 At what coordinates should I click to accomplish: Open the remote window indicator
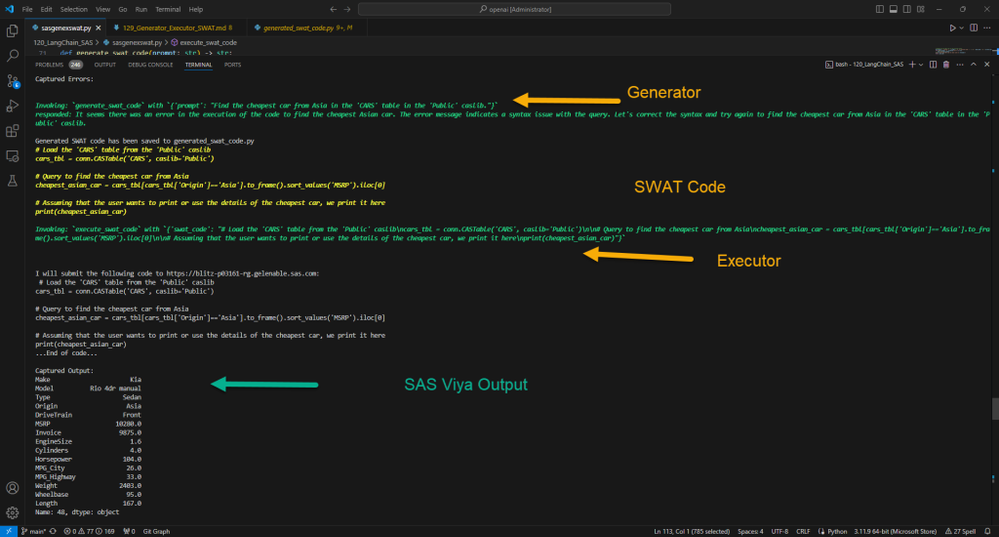pos(8,531)
